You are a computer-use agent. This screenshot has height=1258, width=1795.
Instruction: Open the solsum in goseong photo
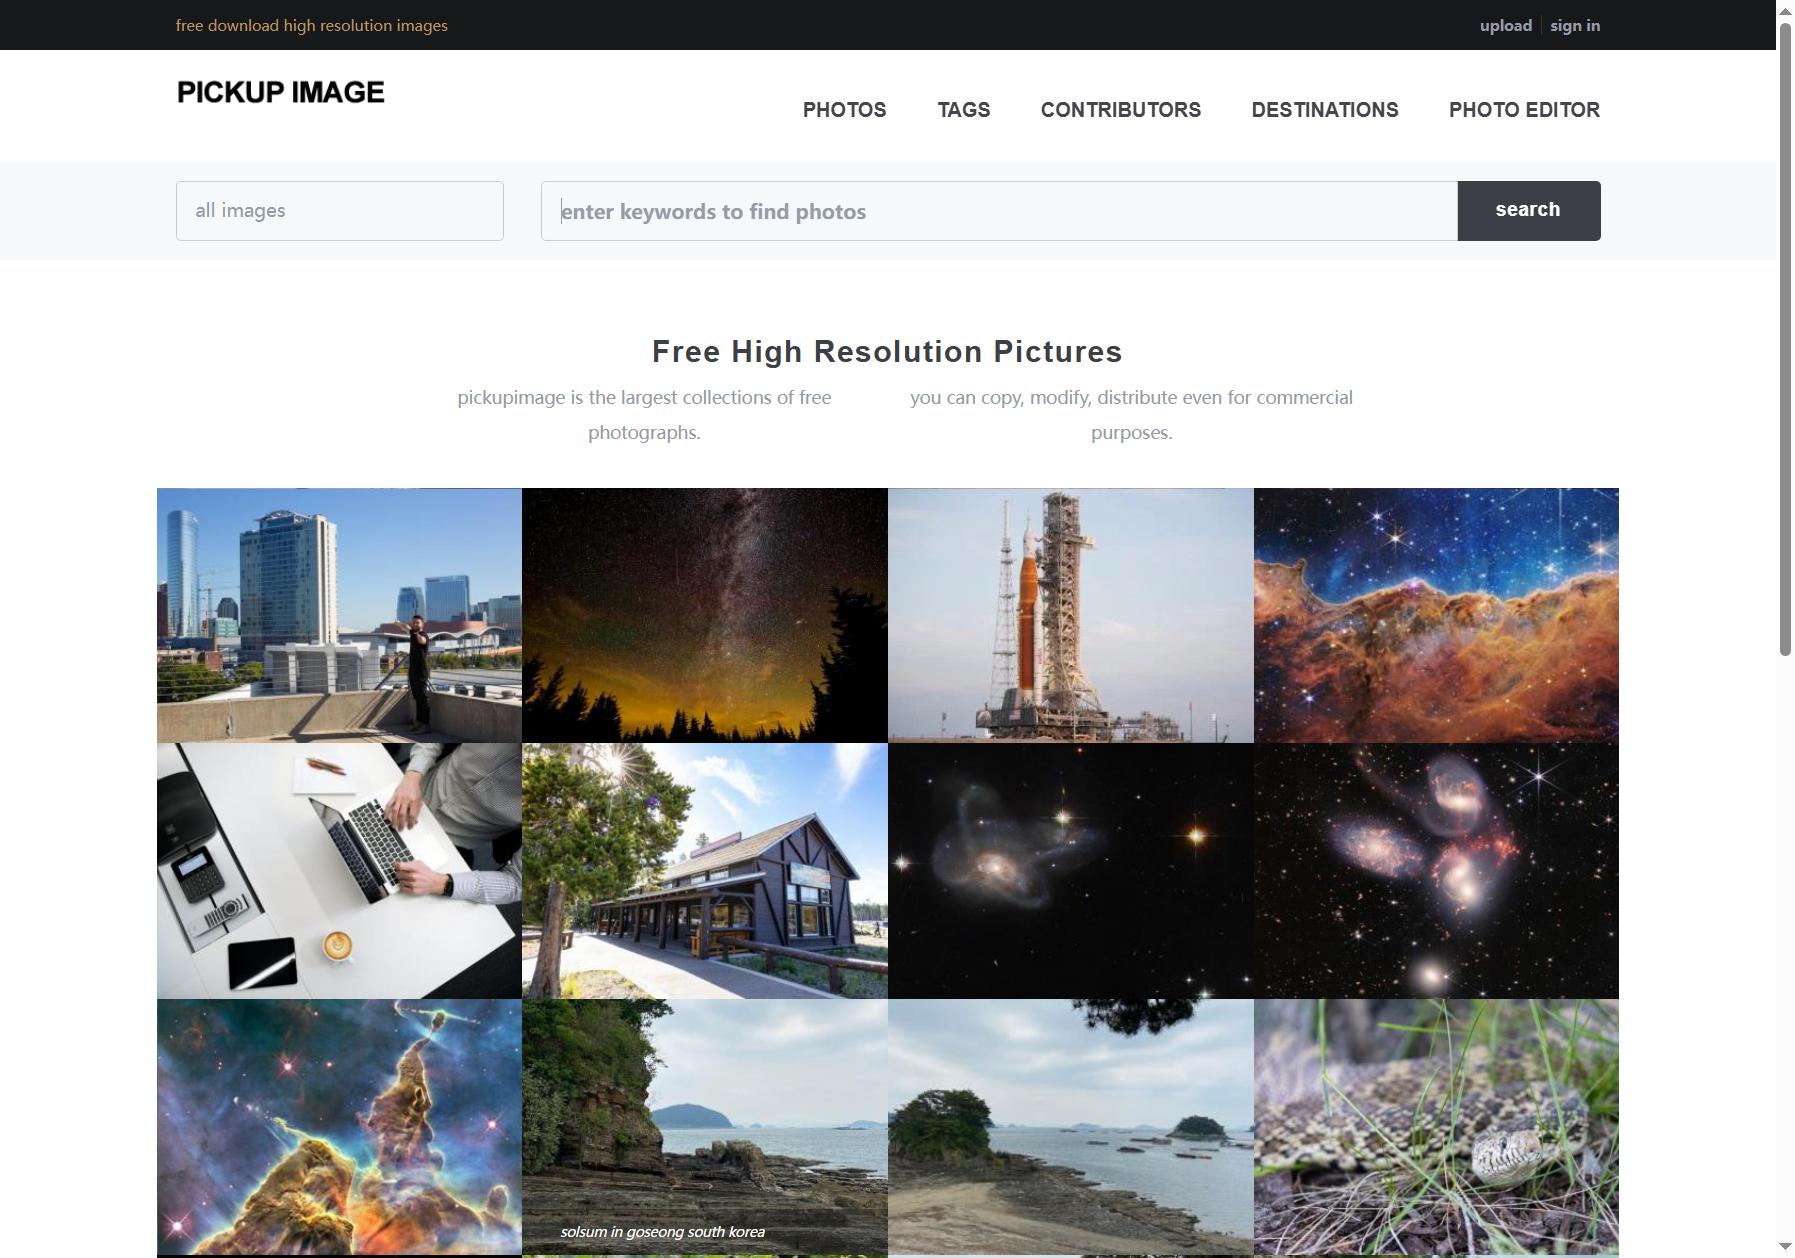[705, 1127]
